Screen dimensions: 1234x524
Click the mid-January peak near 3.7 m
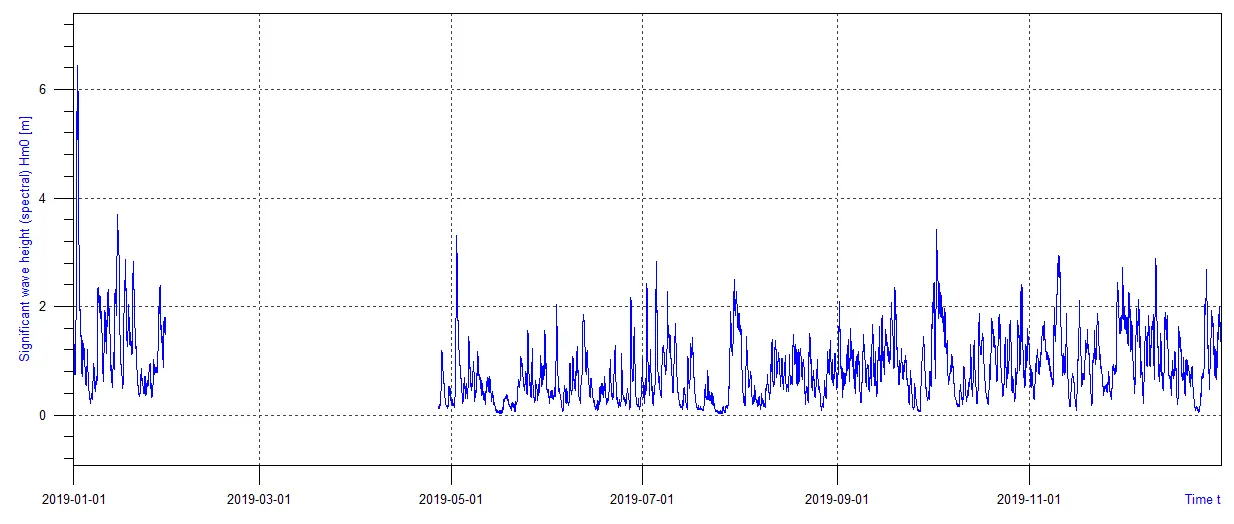pos(117,217)
